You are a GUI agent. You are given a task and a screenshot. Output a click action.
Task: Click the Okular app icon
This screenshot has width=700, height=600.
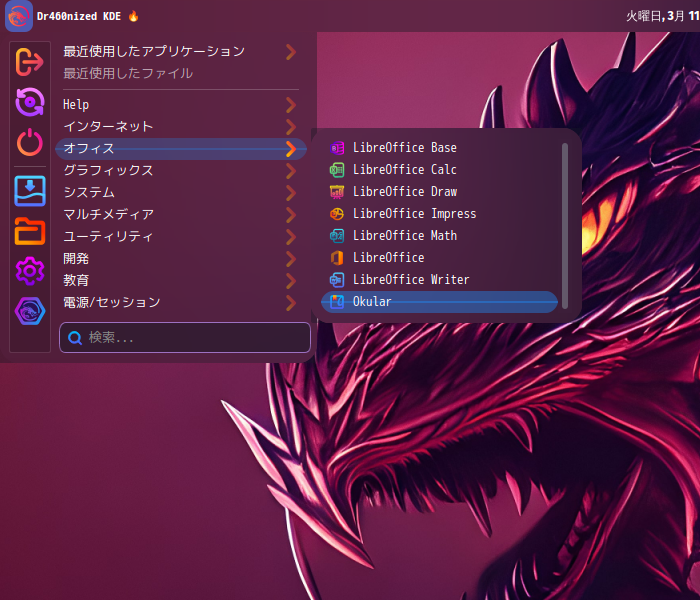337,302
